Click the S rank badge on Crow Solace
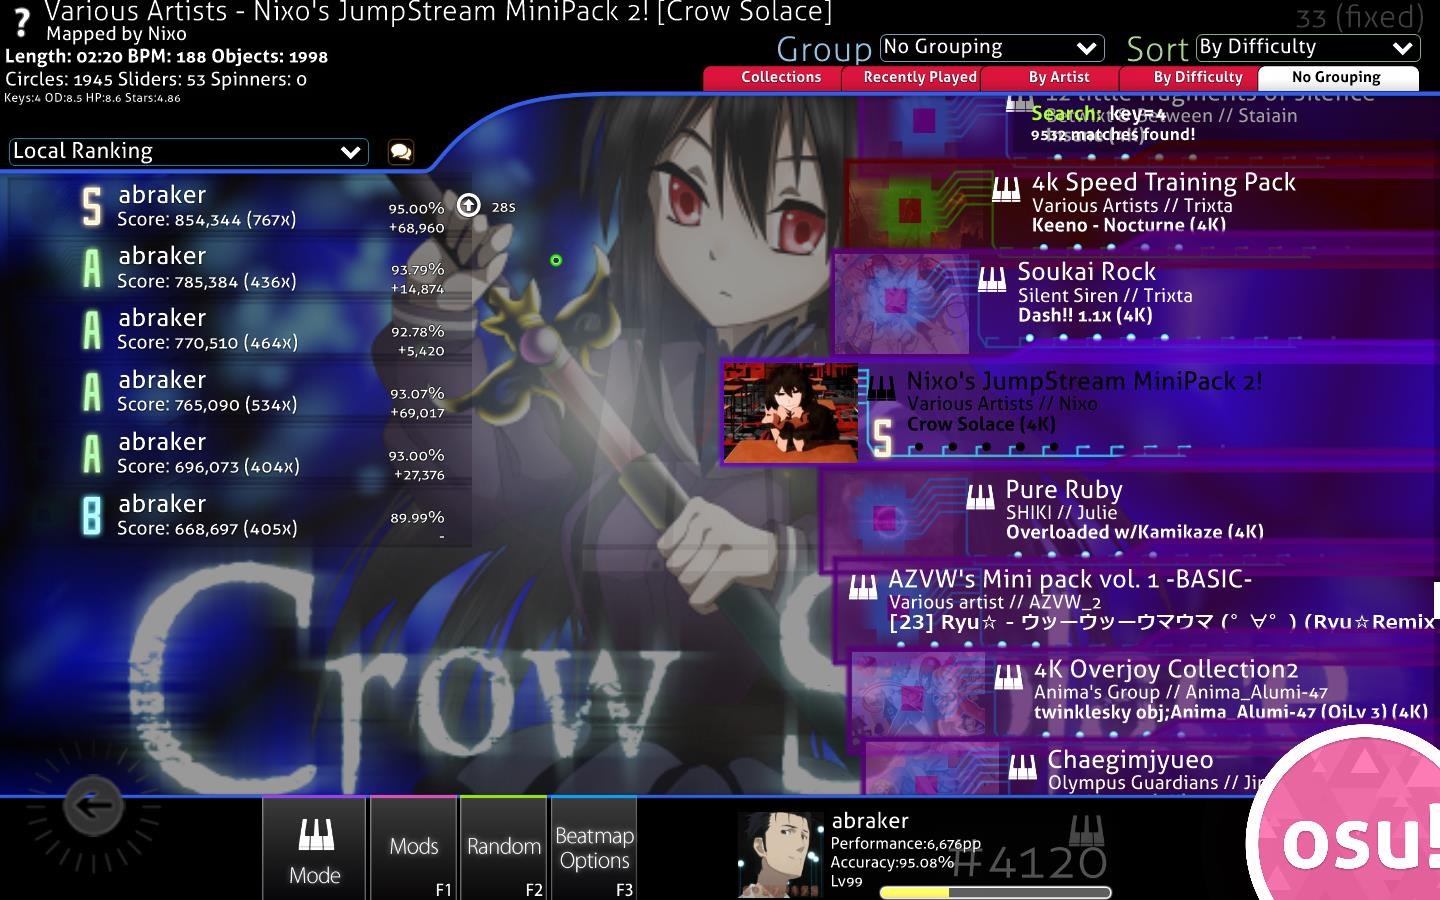1440x900 pixels. tap(882, 439)
